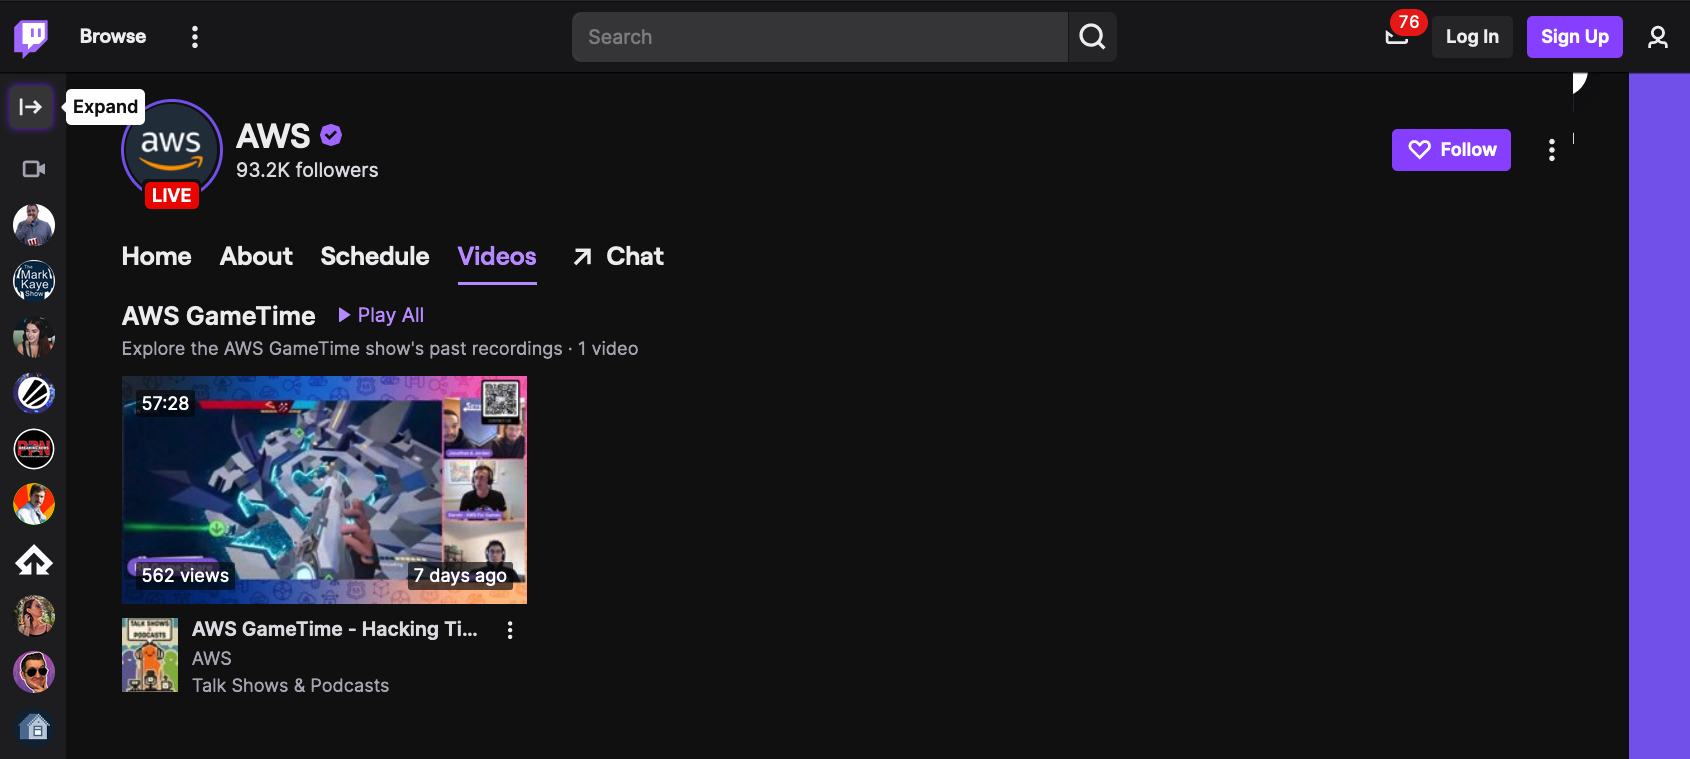Viewport: 1690px width, 759px height.
Task: Open the striped circle logo channel avatar
Action: (x=34, y=393)
